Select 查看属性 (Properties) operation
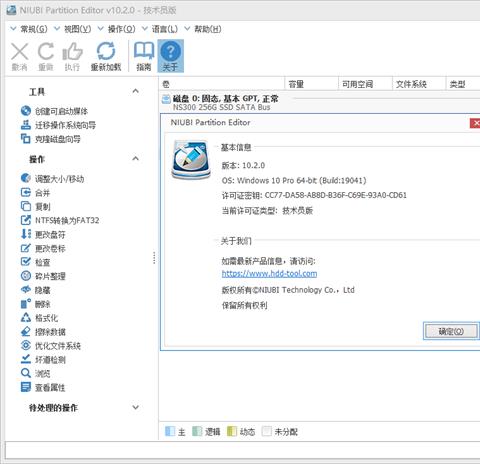Image resolution: width=480 pixels, height=464 pixels. [43, 387]
